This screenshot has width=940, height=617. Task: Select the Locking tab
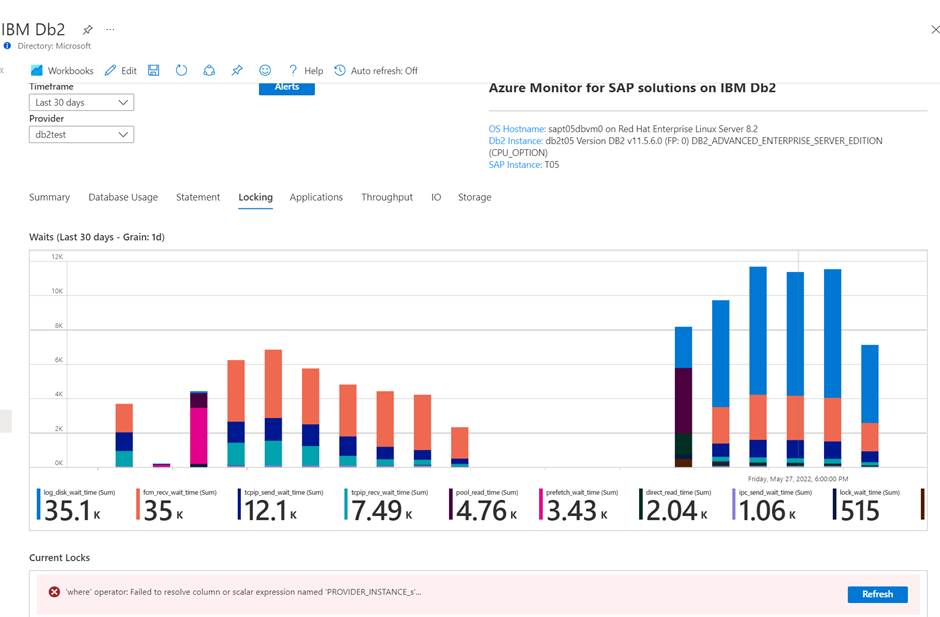(255, 197)
